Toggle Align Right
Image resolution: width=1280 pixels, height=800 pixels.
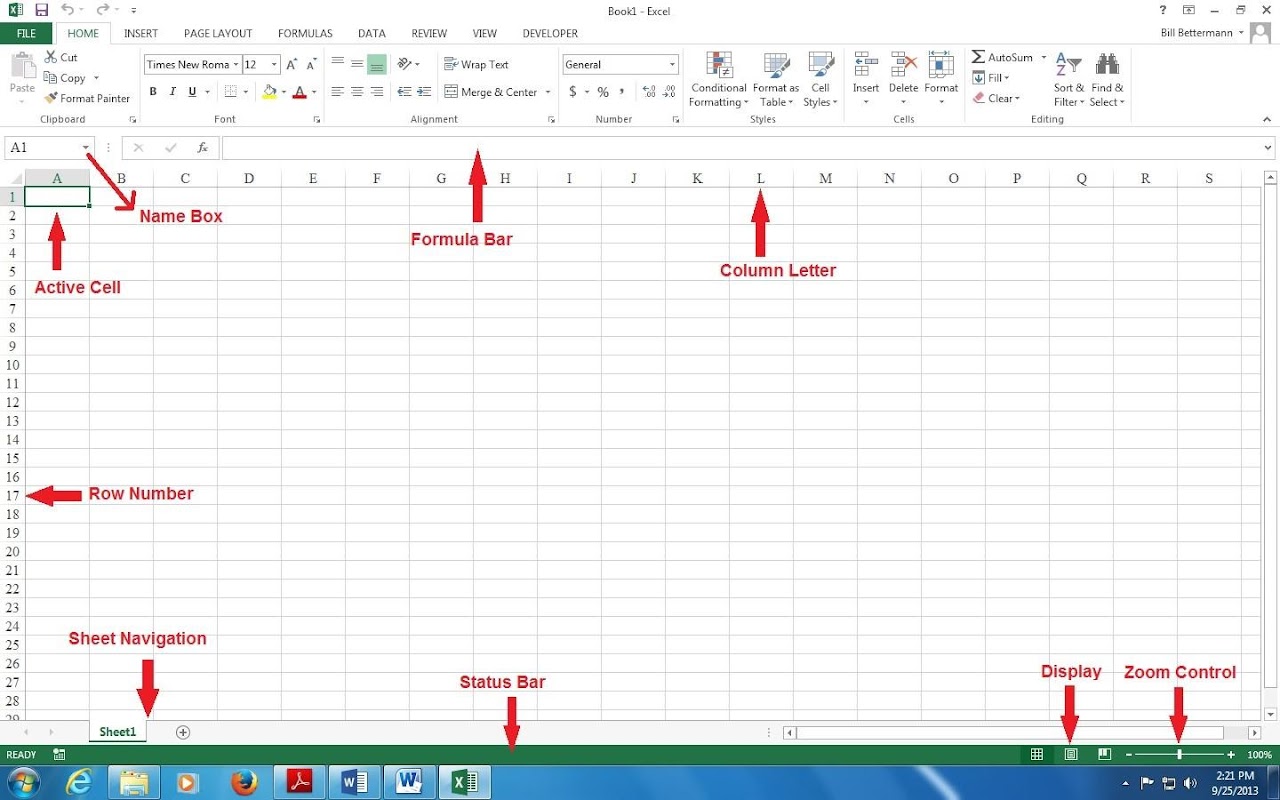(377, 92)
